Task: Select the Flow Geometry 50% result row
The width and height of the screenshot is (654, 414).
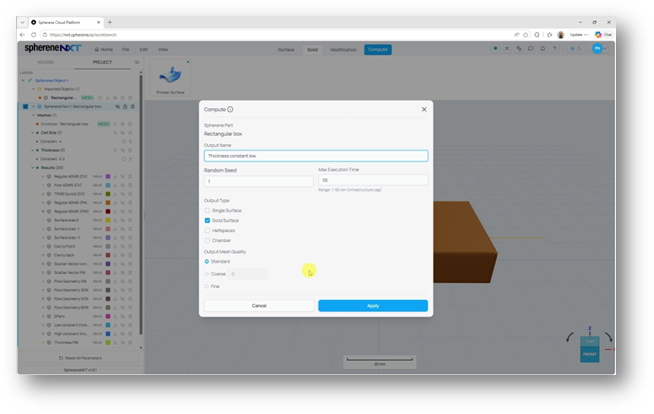Action: 71,299
